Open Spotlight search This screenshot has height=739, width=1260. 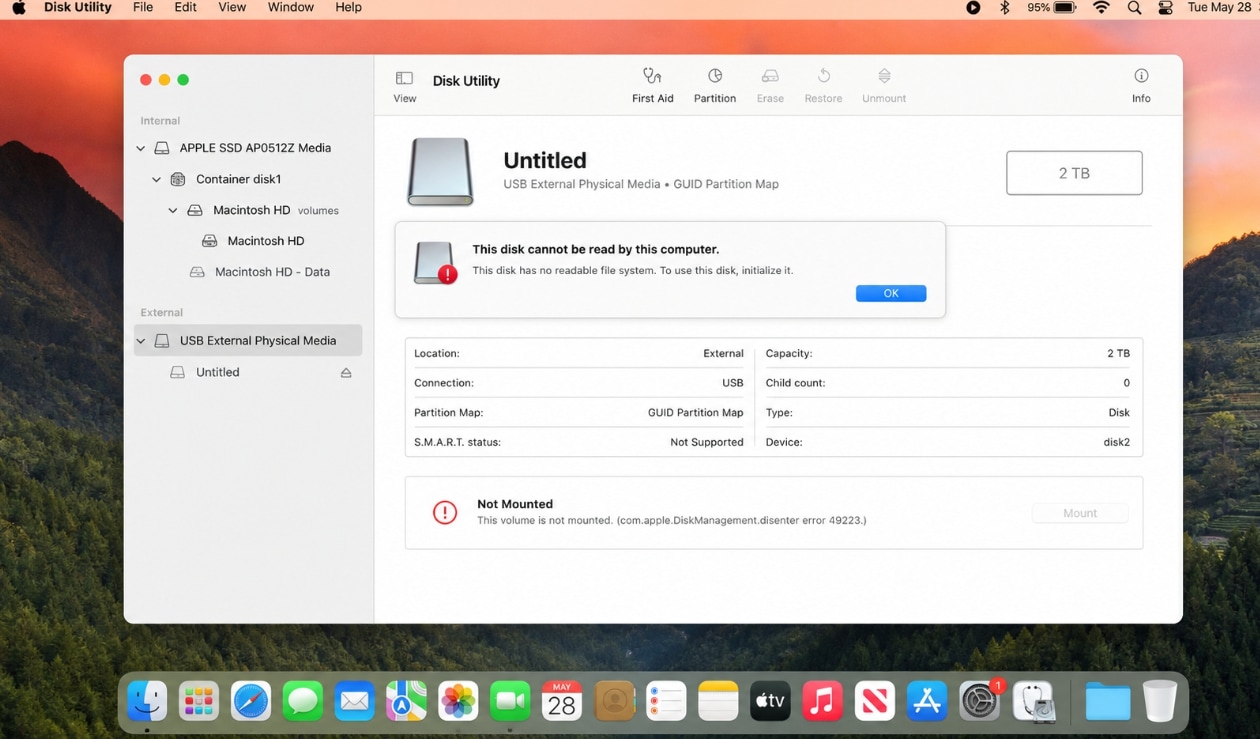[1134, 7]
